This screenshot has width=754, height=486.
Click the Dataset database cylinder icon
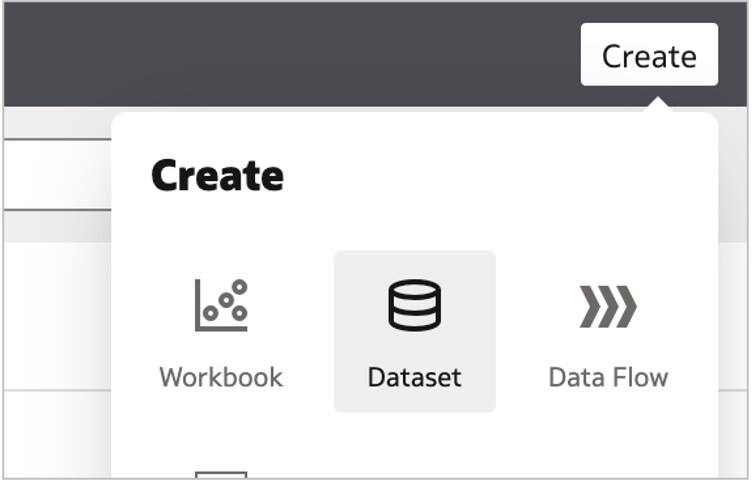click(x=414, y=305)
